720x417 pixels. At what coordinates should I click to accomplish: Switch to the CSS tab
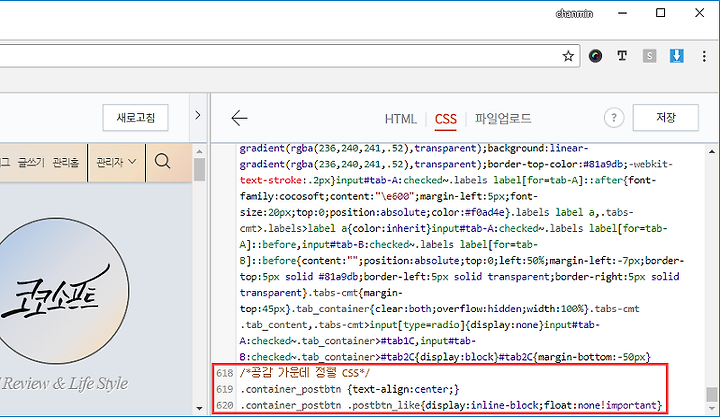pos(445,119)
